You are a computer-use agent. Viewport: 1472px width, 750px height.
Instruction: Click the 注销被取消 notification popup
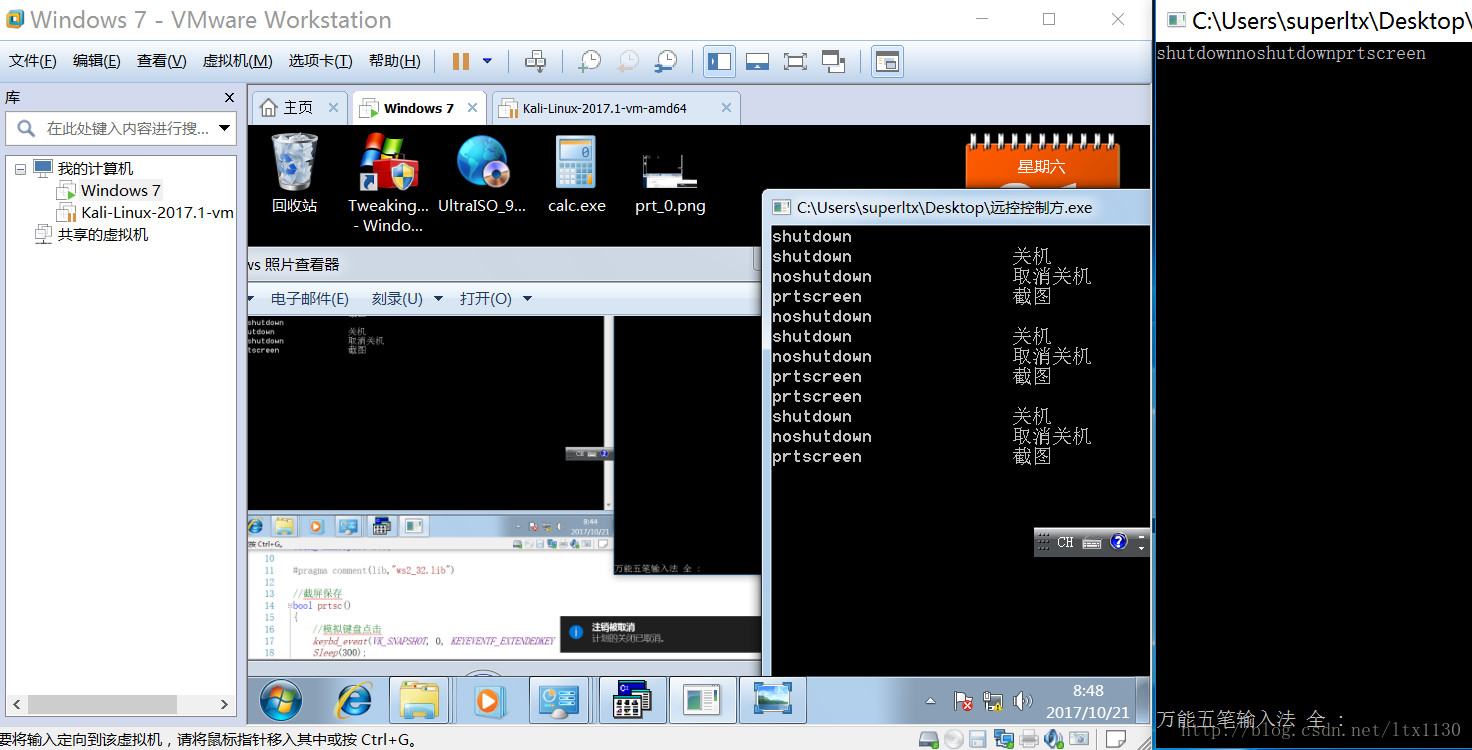[661, 634]
